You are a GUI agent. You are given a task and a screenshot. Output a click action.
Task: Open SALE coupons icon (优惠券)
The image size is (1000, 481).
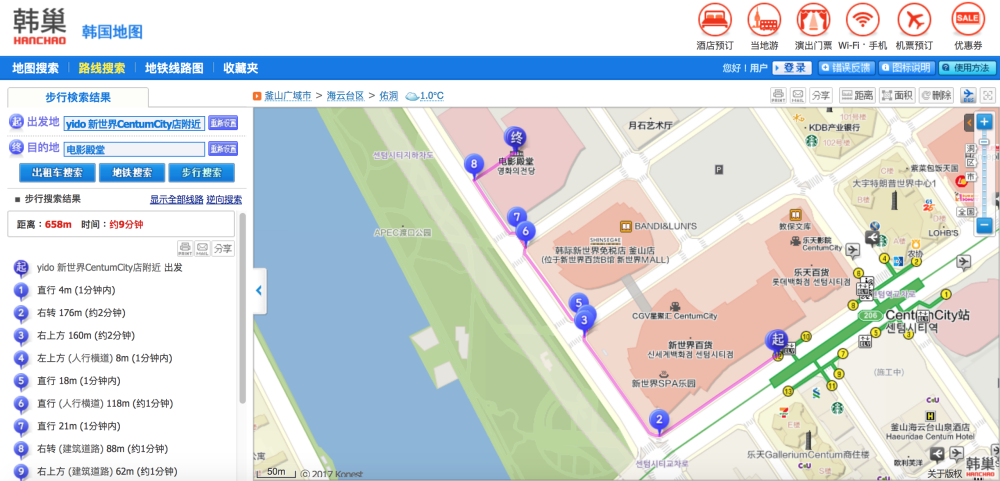click(x=967, y=20)
